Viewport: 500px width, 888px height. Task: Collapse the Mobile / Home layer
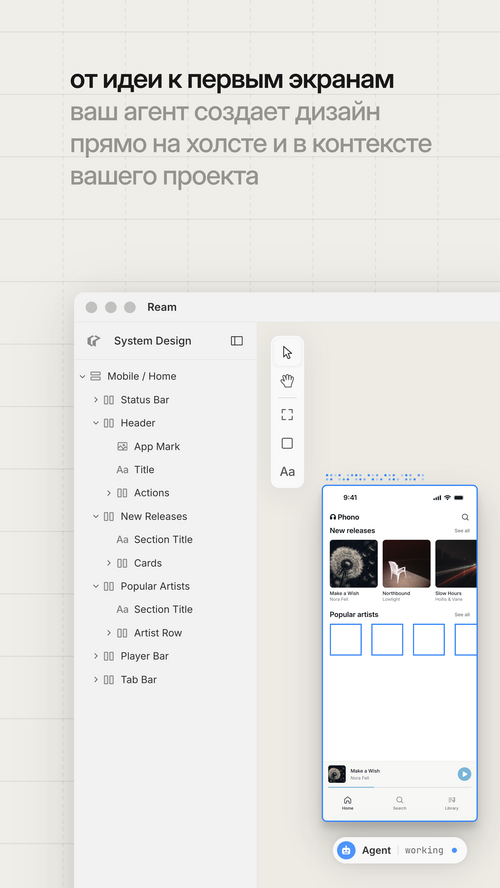[82, 376]
